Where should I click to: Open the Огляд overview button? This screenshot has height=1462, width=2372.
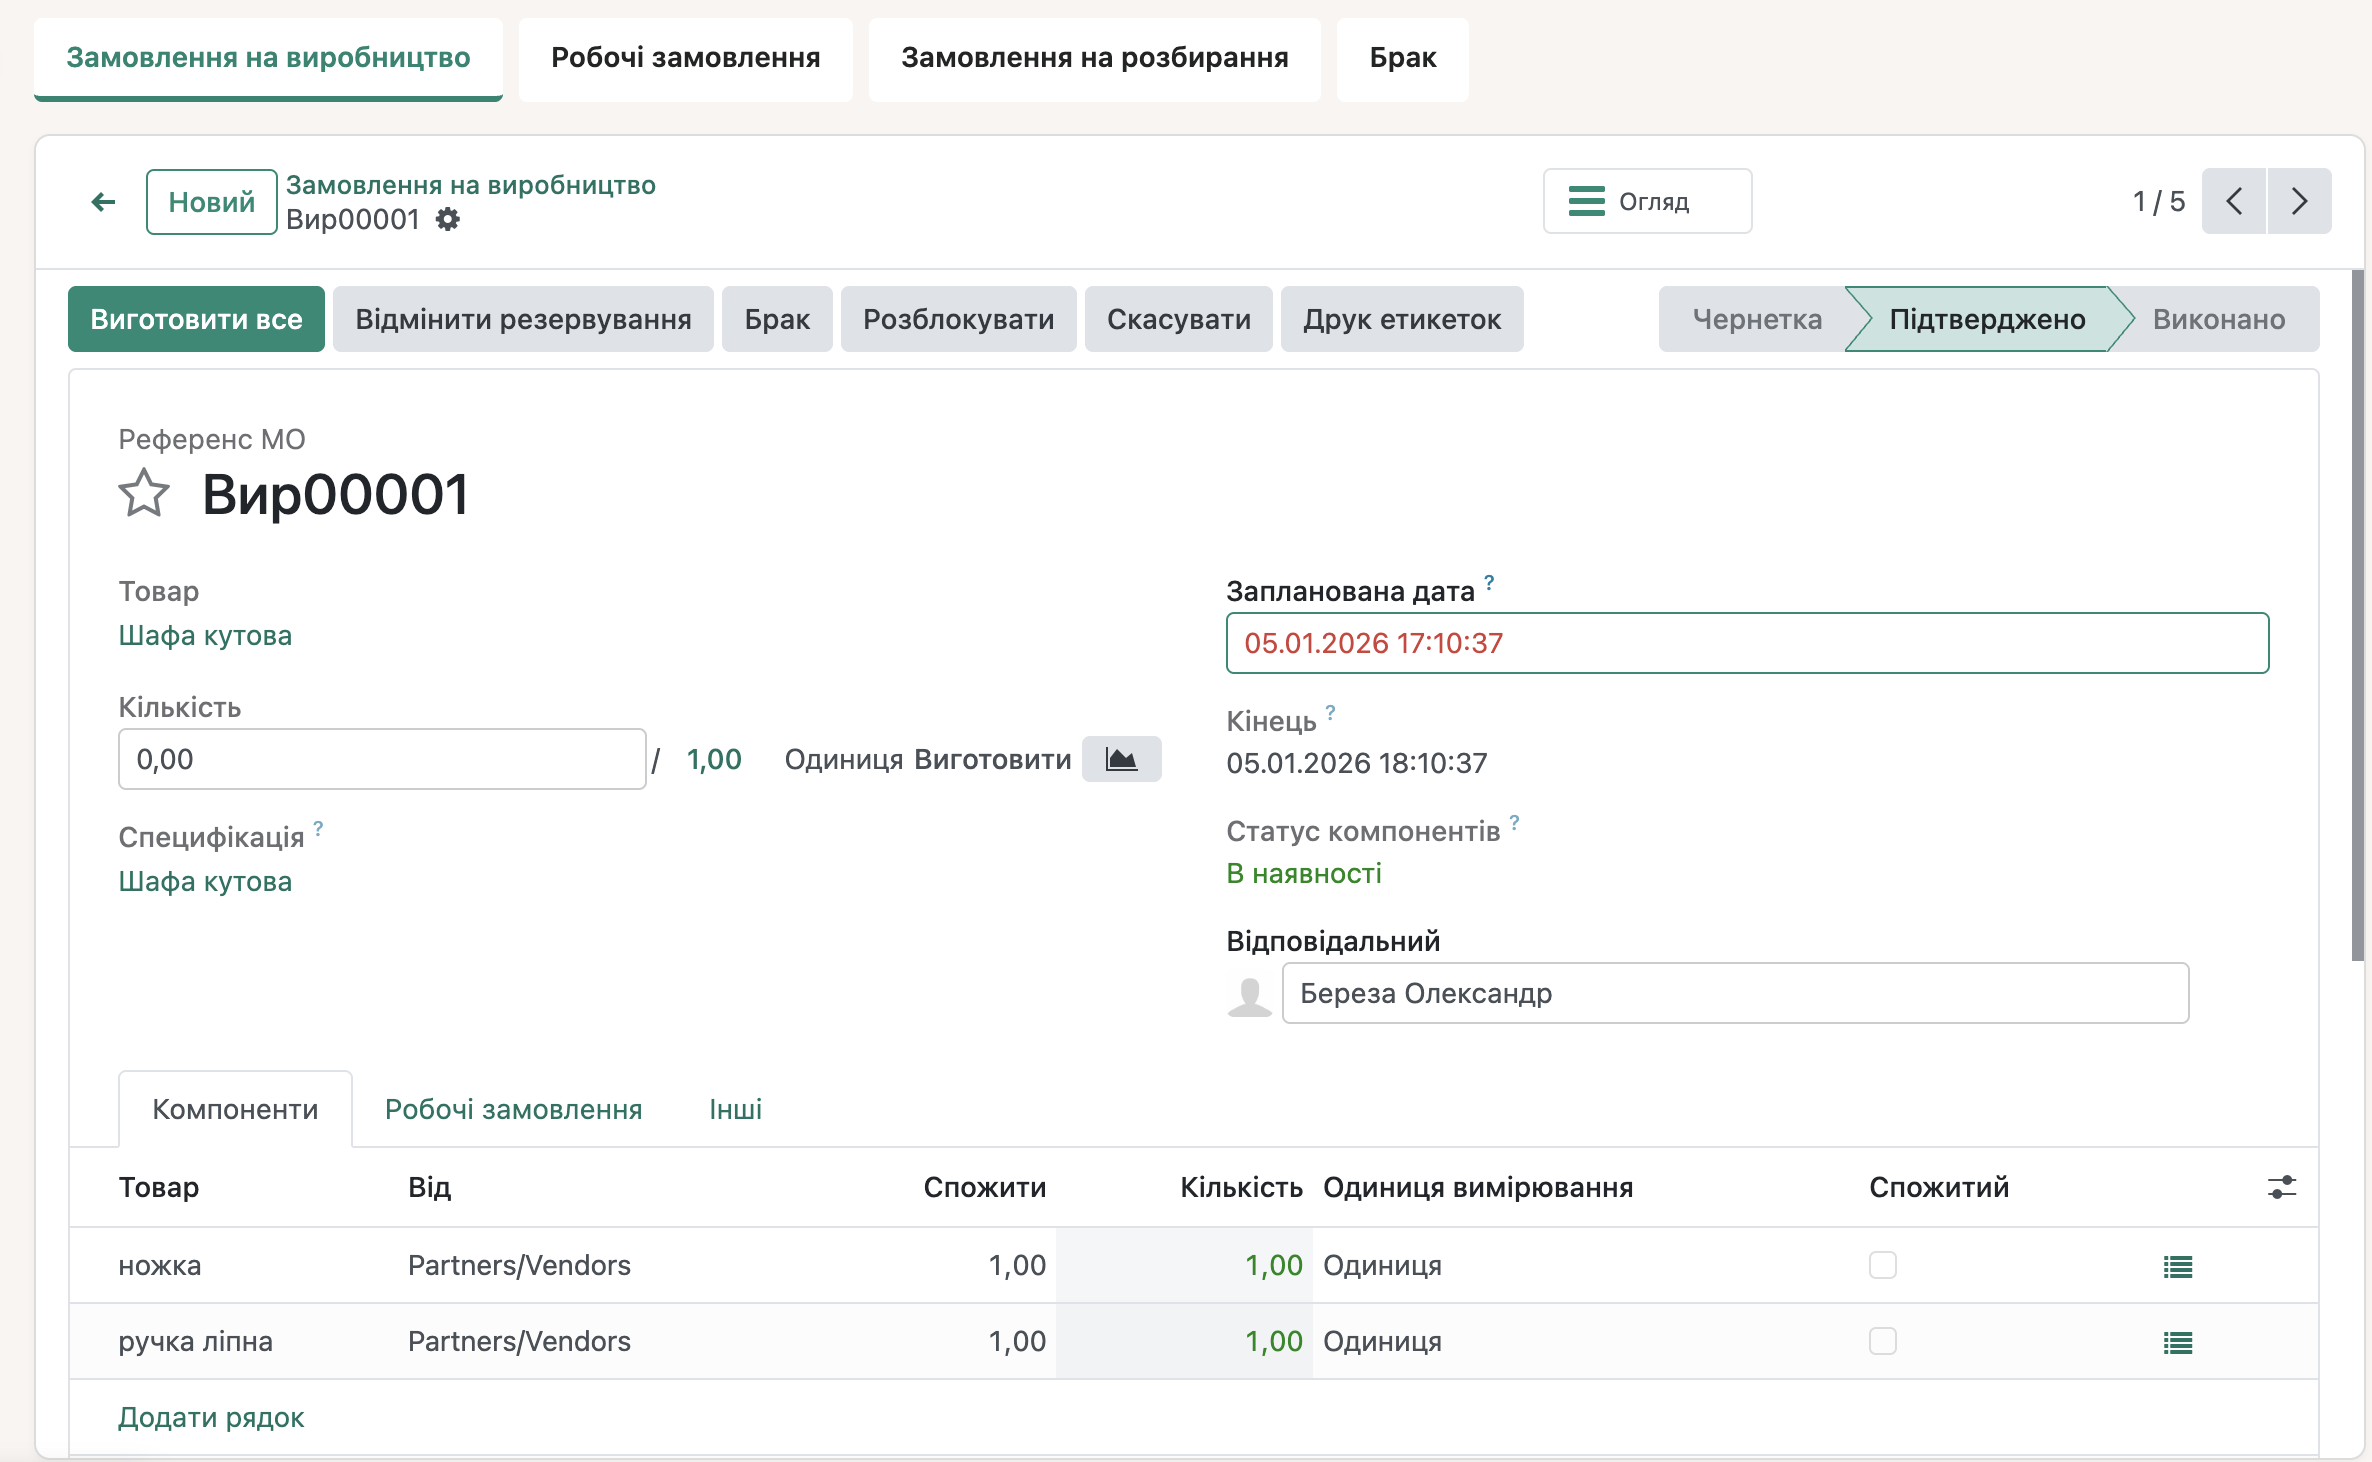tap(1647, 201)
